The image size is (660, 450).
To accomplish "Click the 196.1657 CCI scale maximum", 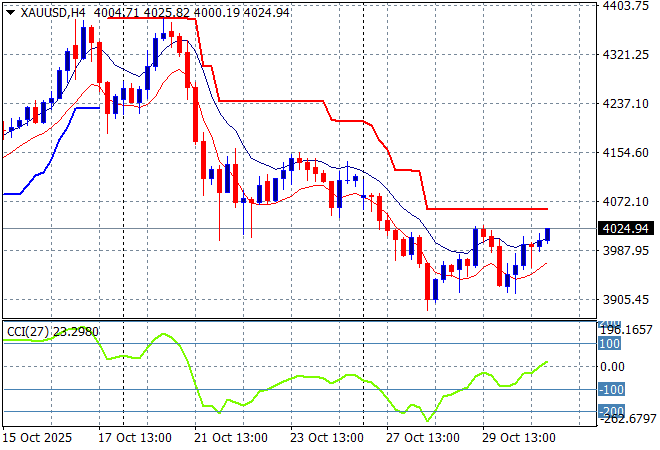I will (627, 330).
